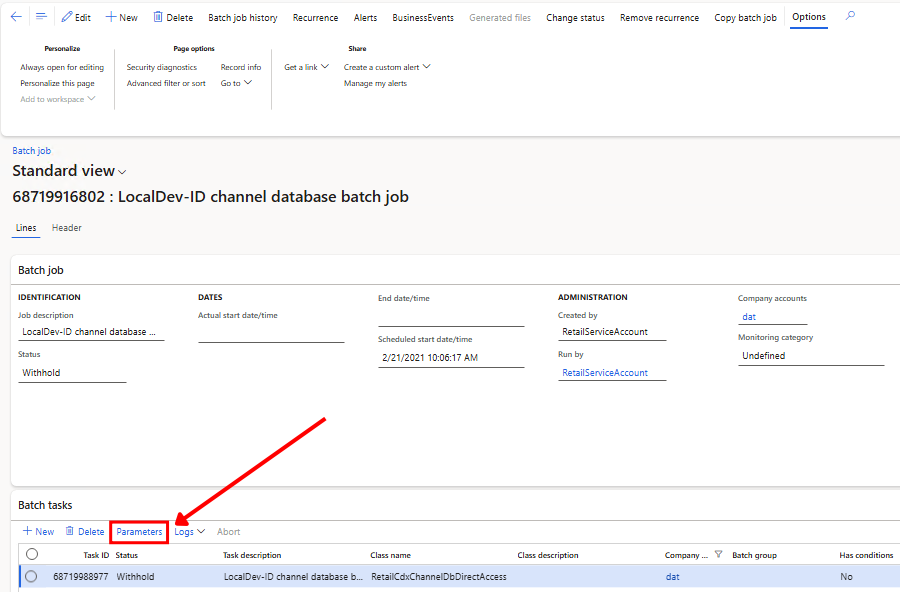Open Security diagnostics
This screenshot has height=592, width=900.
click(x=161, y=67)
